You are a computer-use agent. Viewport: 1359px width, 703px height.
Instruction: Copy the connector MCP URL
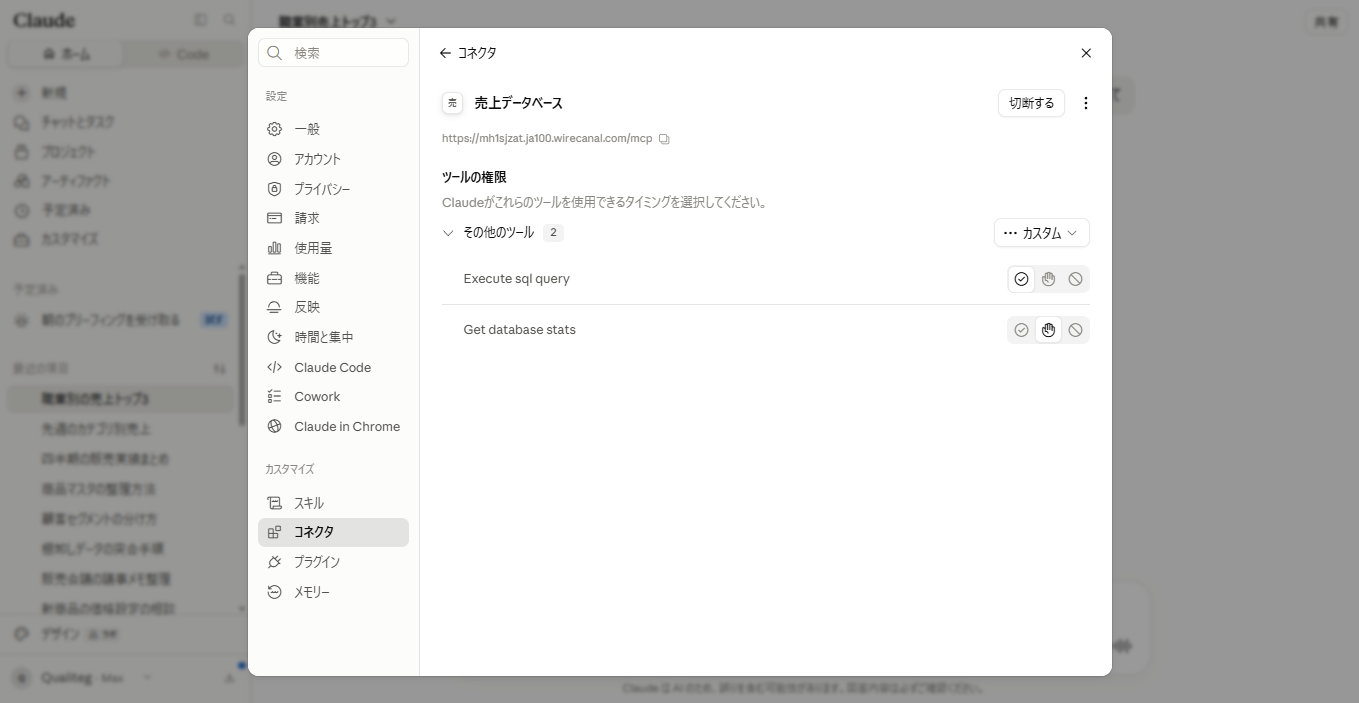(664, 139)
